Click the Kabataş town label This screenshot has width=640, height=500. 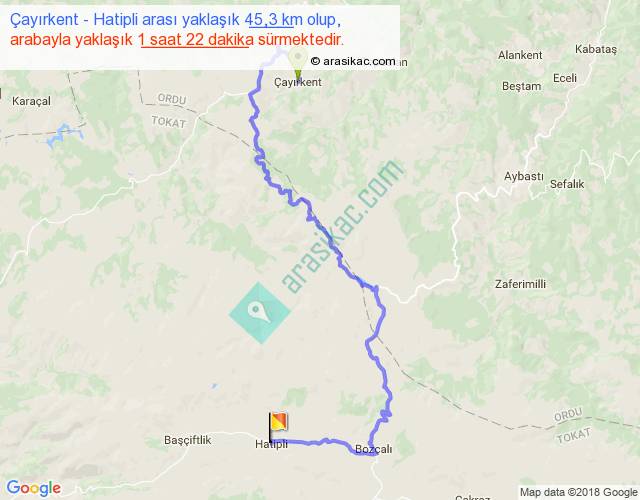click(x=596, y=49)
